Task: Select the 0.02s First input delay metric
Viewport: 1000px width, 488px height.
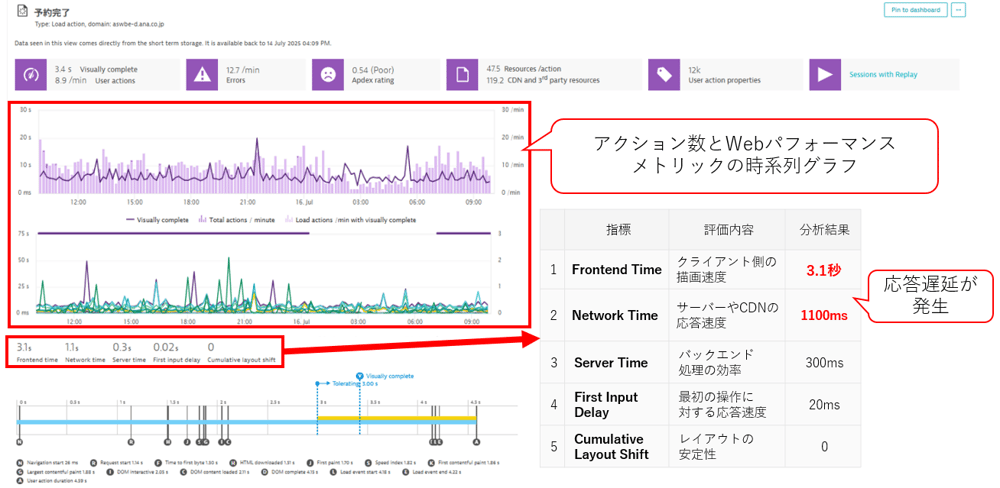Action: click(x=177, y=353)
